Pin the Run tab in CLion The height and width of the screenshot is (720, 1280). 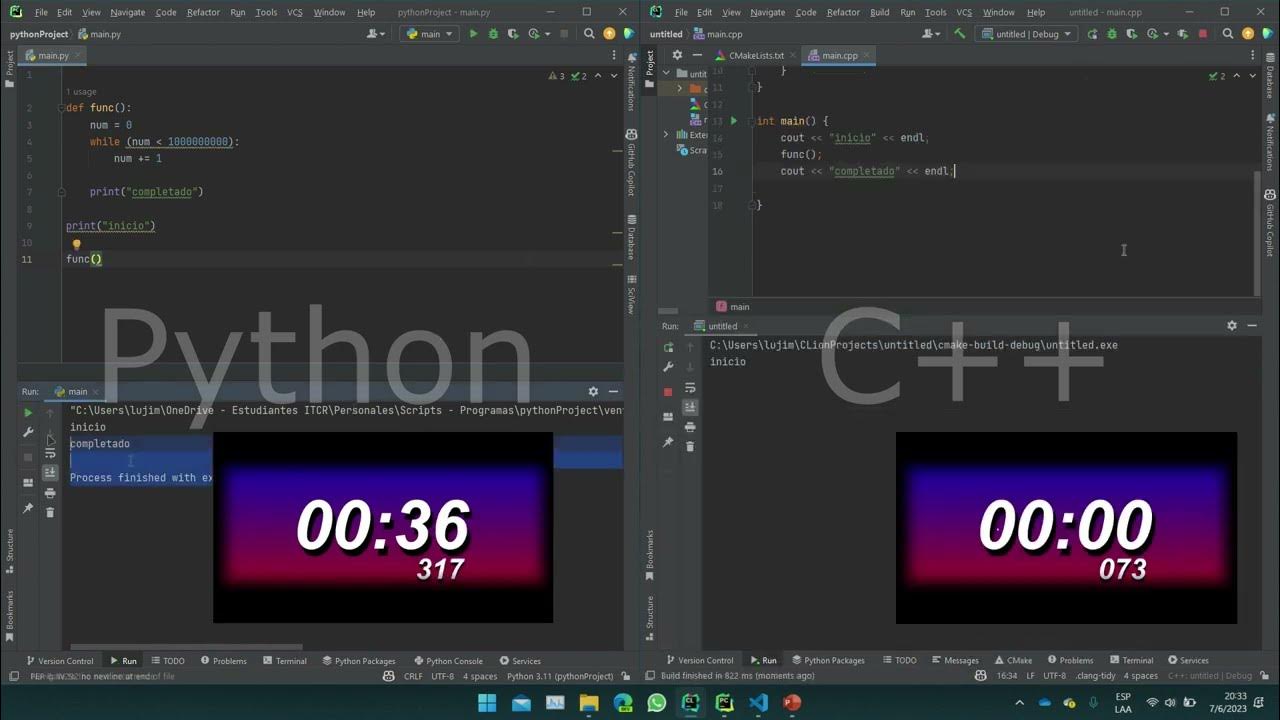point(668,442)
